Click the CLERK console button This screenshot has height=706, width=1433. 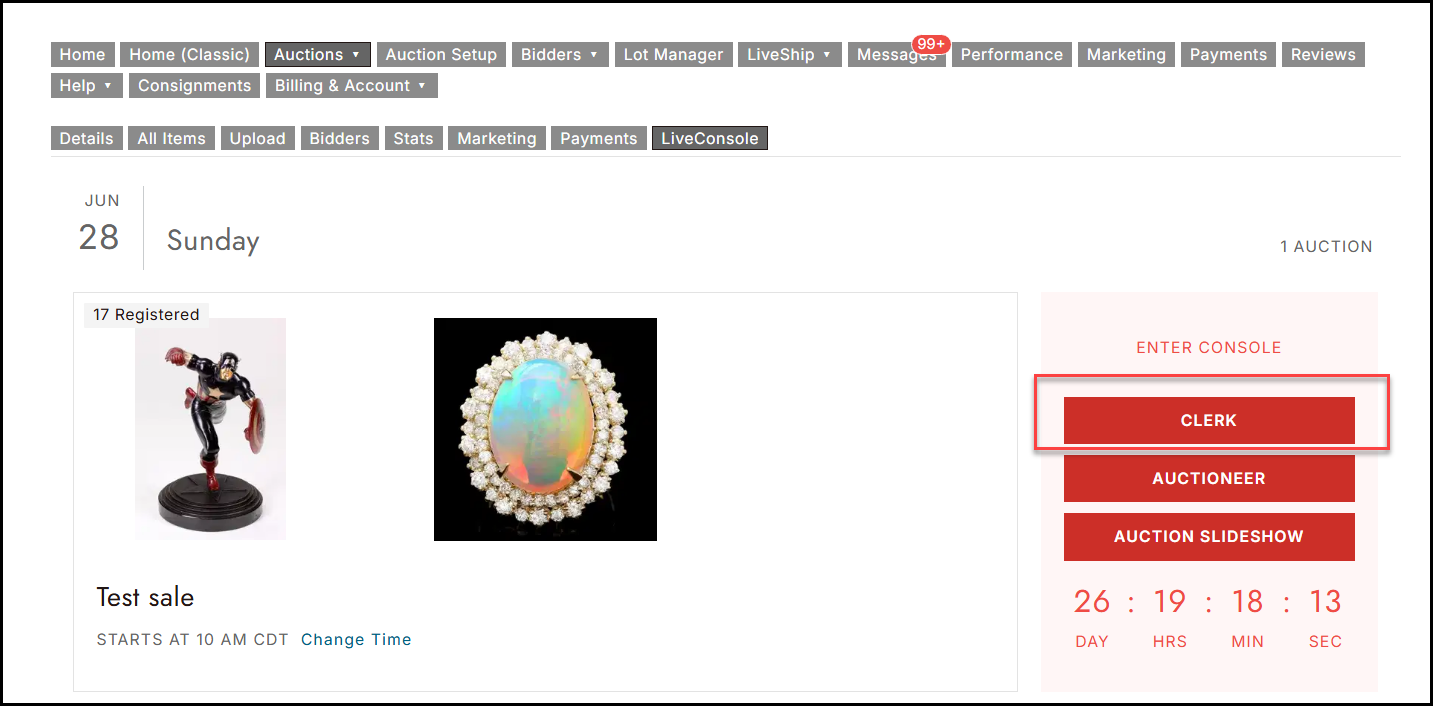(1209, 420)
